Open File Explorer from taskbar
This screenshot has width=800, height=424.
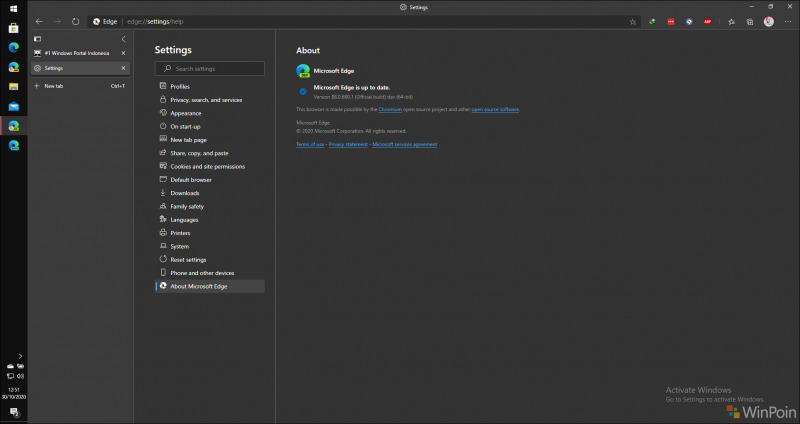click(x=14, y=87)
